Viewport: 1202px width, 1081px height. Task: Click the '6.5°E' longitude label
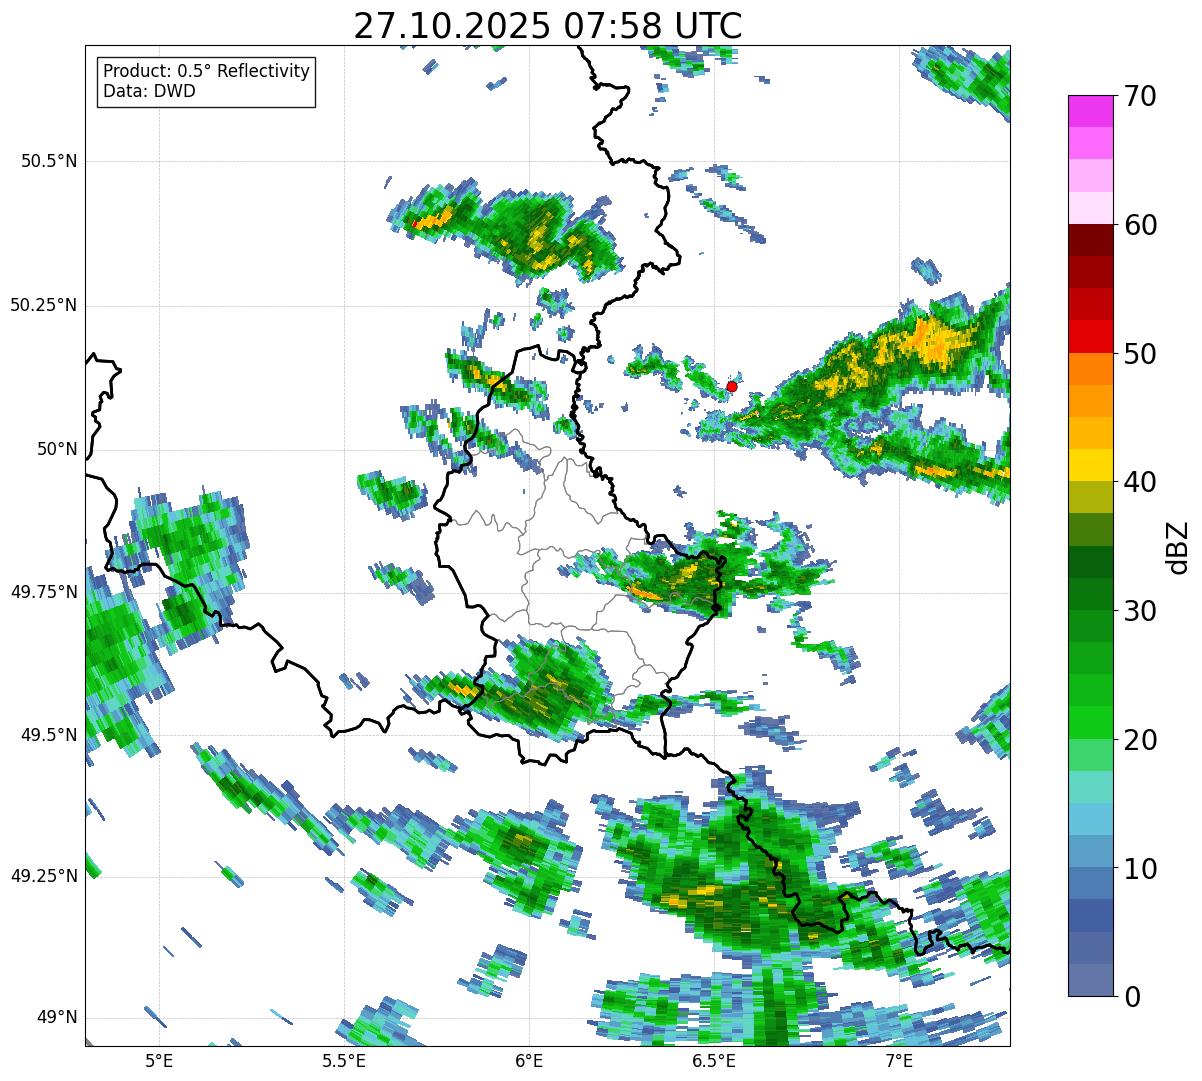click(x=714, y=1060)
